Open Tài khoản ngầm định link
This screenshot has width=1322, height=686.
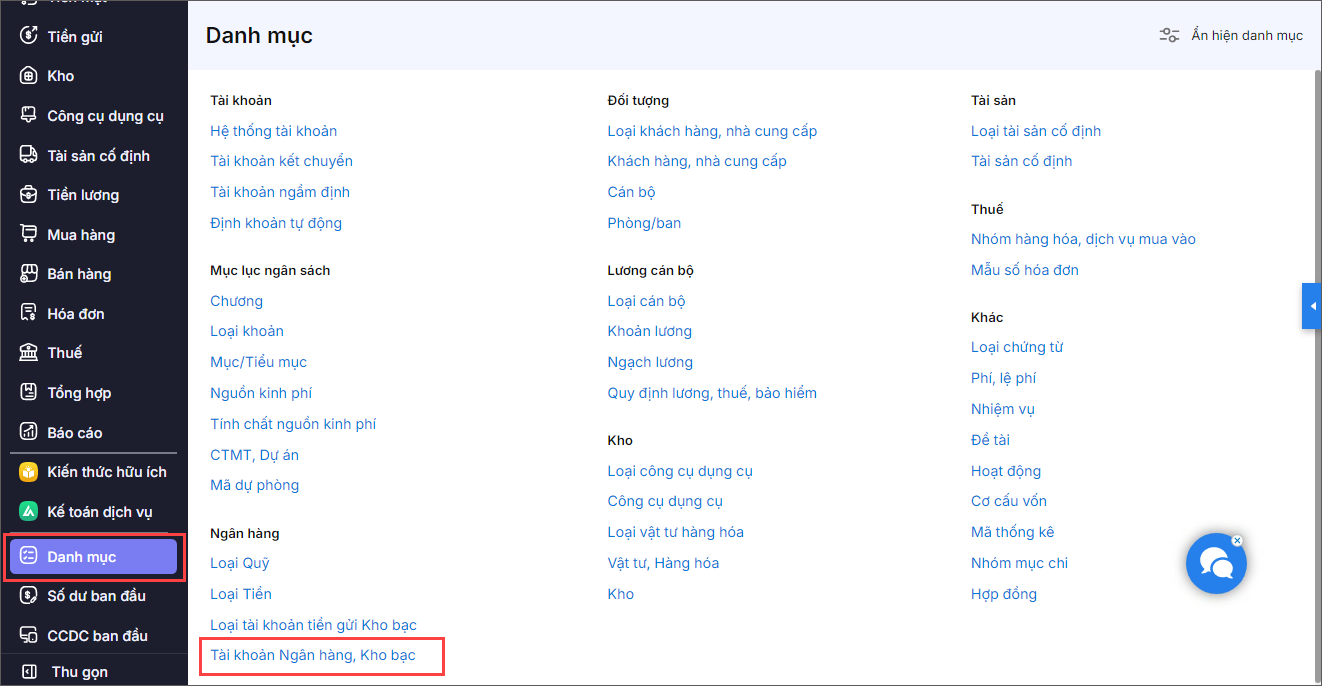pyautogui.click(x=280, y=192)
